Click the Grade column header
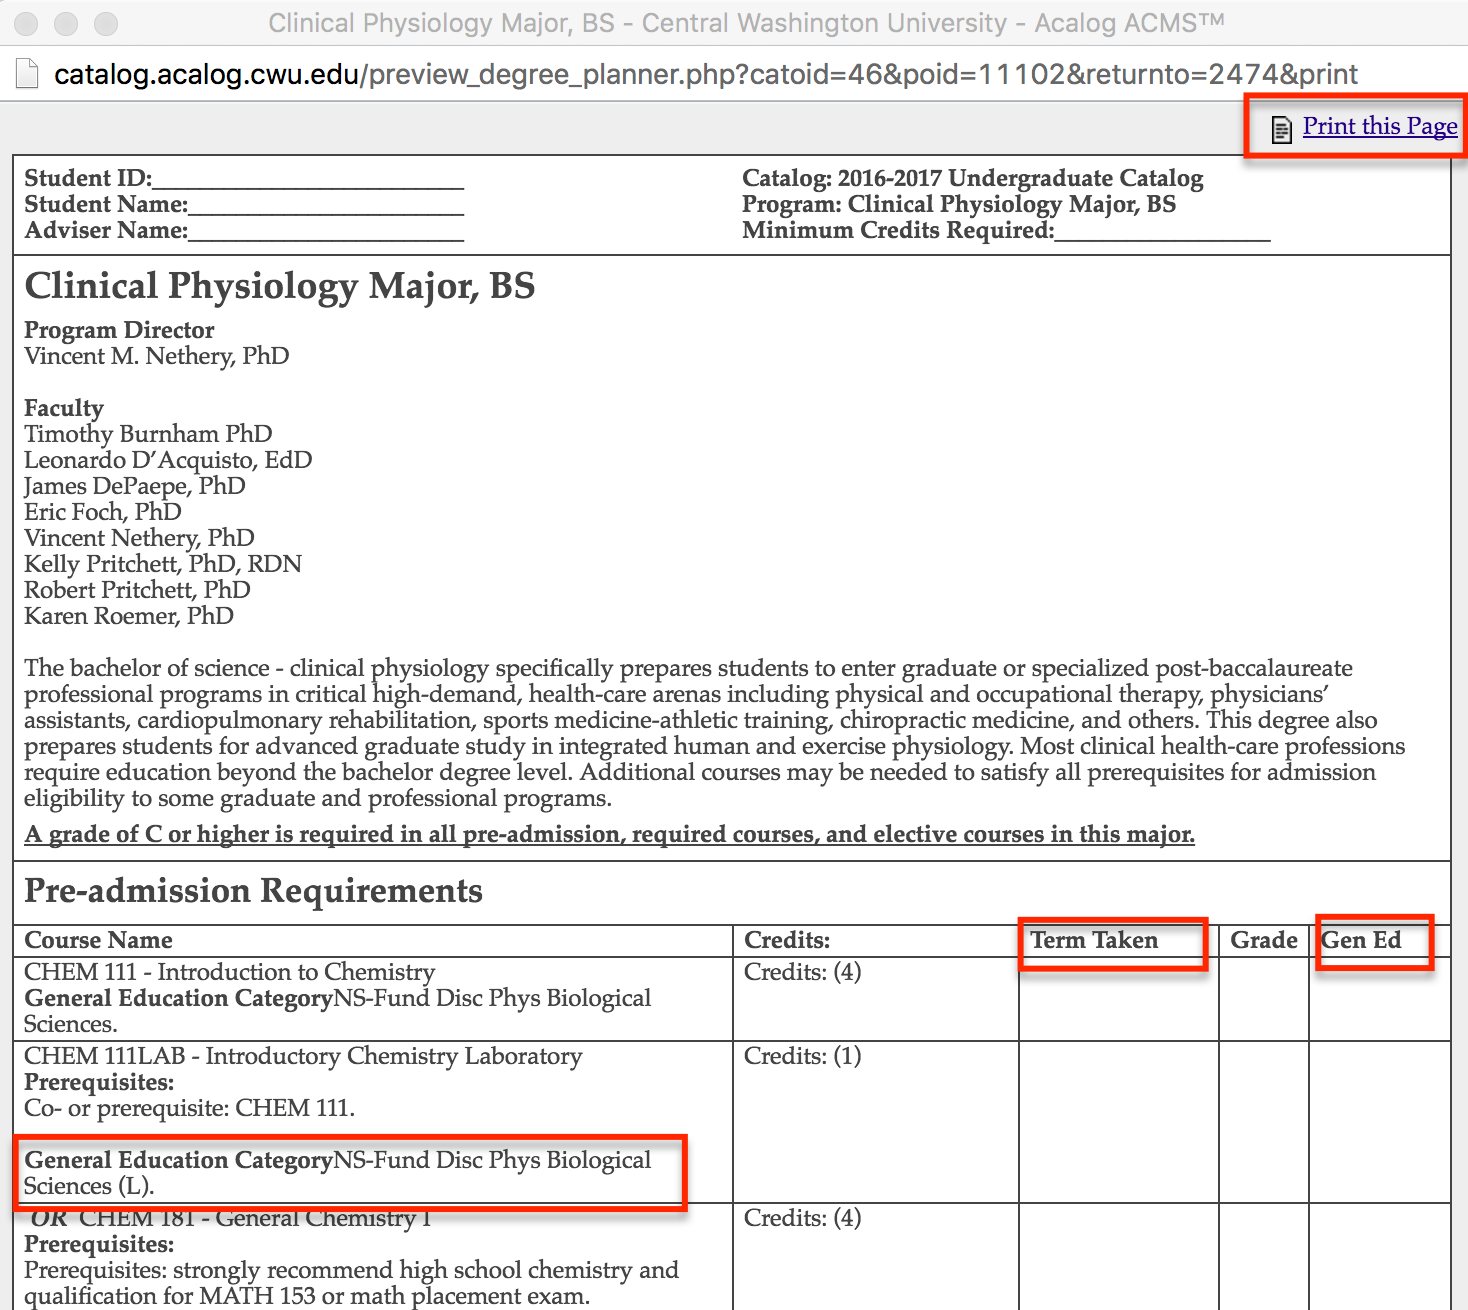This screenshot has height=1310, width=1468. [1264, 940]
